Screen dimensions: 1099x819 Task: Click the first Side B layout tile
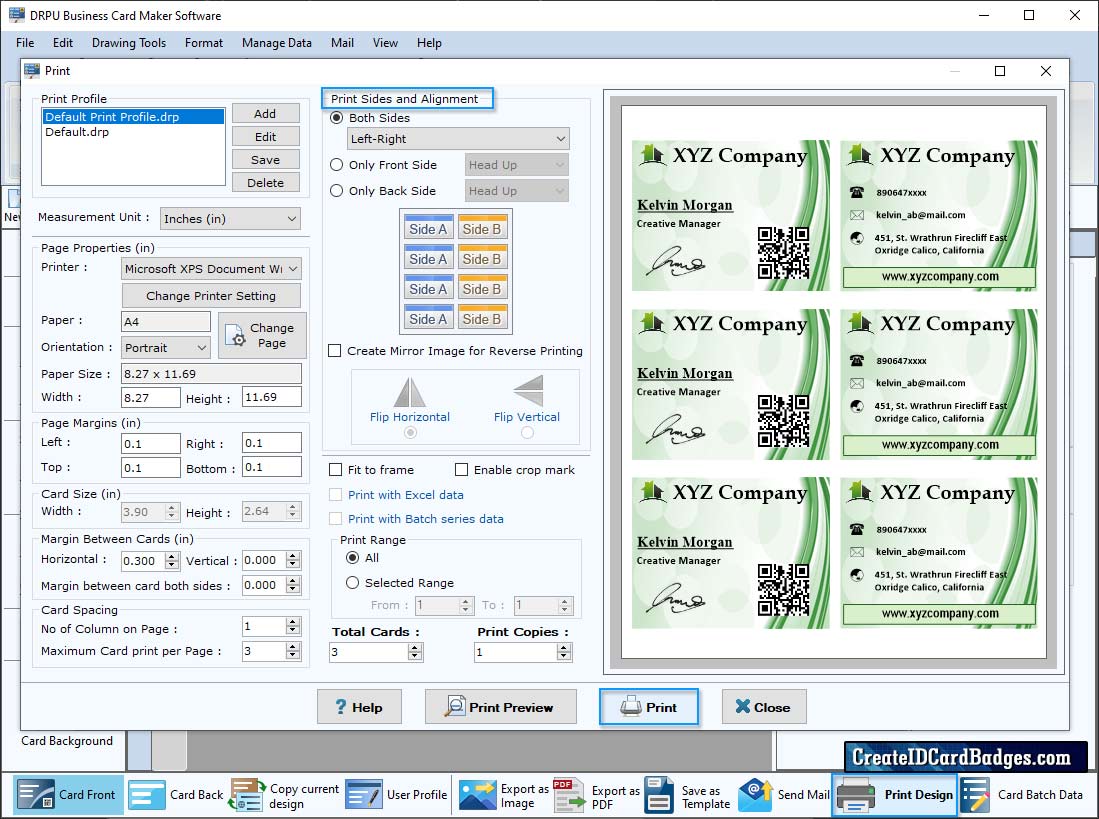[x=482, y=228]
